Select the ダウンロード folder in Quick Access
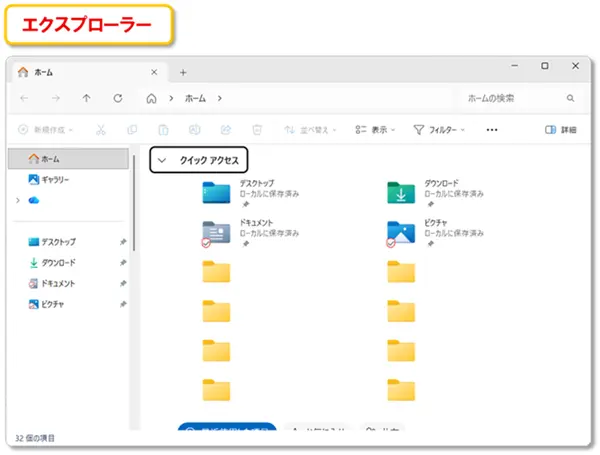 pyautogui.click(x=435, y=193)
